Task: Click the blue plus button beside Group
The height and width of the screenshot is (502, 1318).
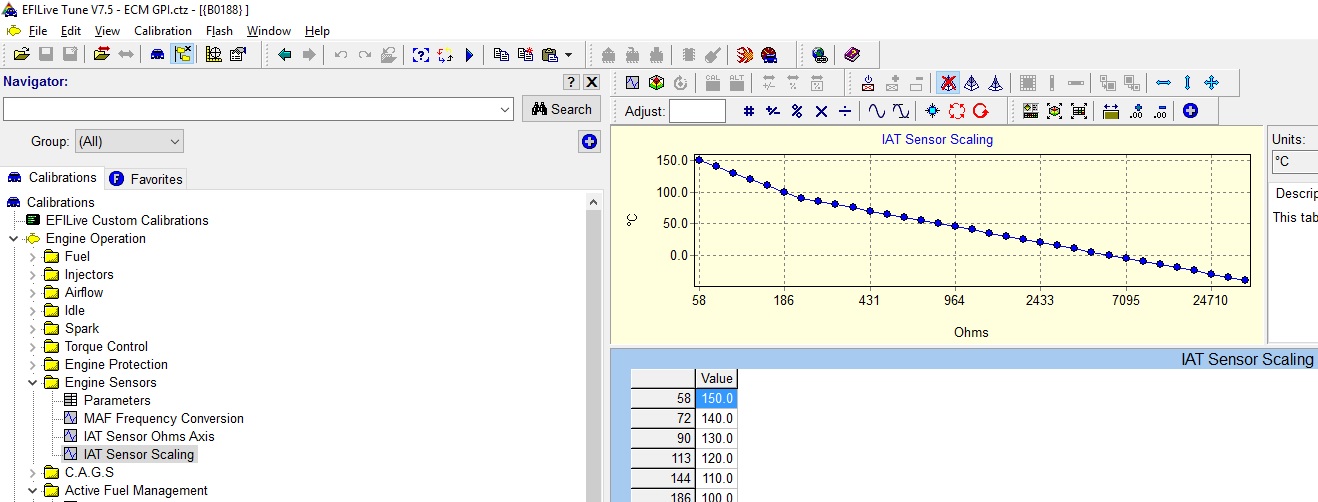Action: point(589,142)
